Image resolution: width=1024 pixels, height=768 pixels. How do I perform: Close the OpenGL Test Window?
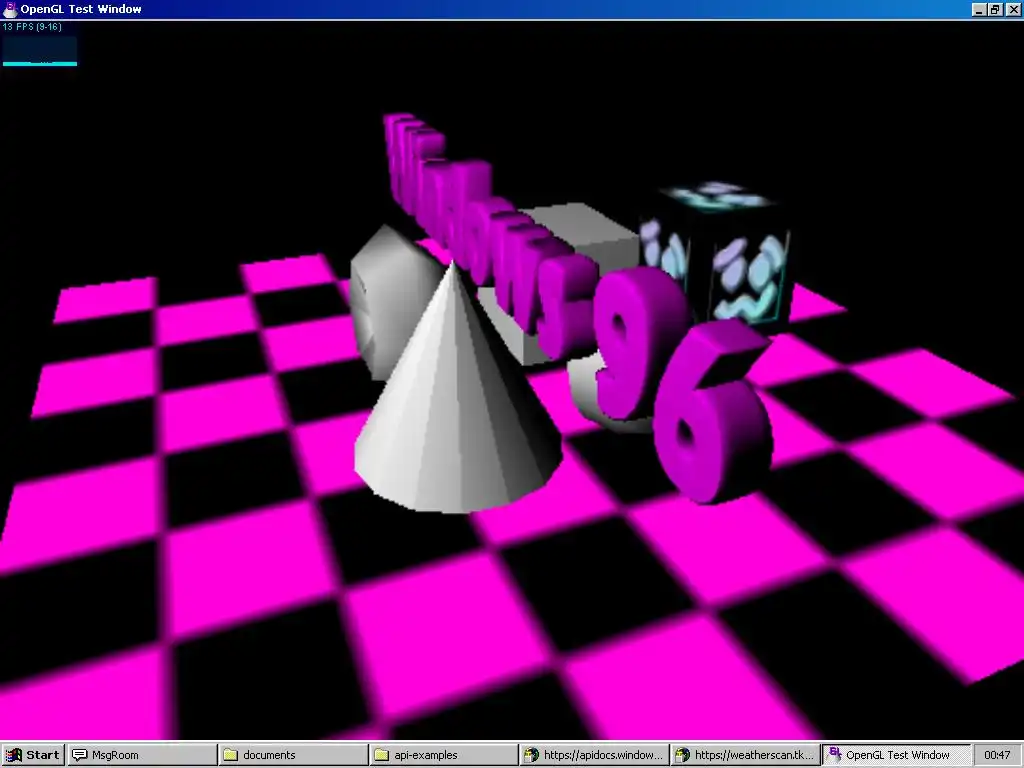1012,9
